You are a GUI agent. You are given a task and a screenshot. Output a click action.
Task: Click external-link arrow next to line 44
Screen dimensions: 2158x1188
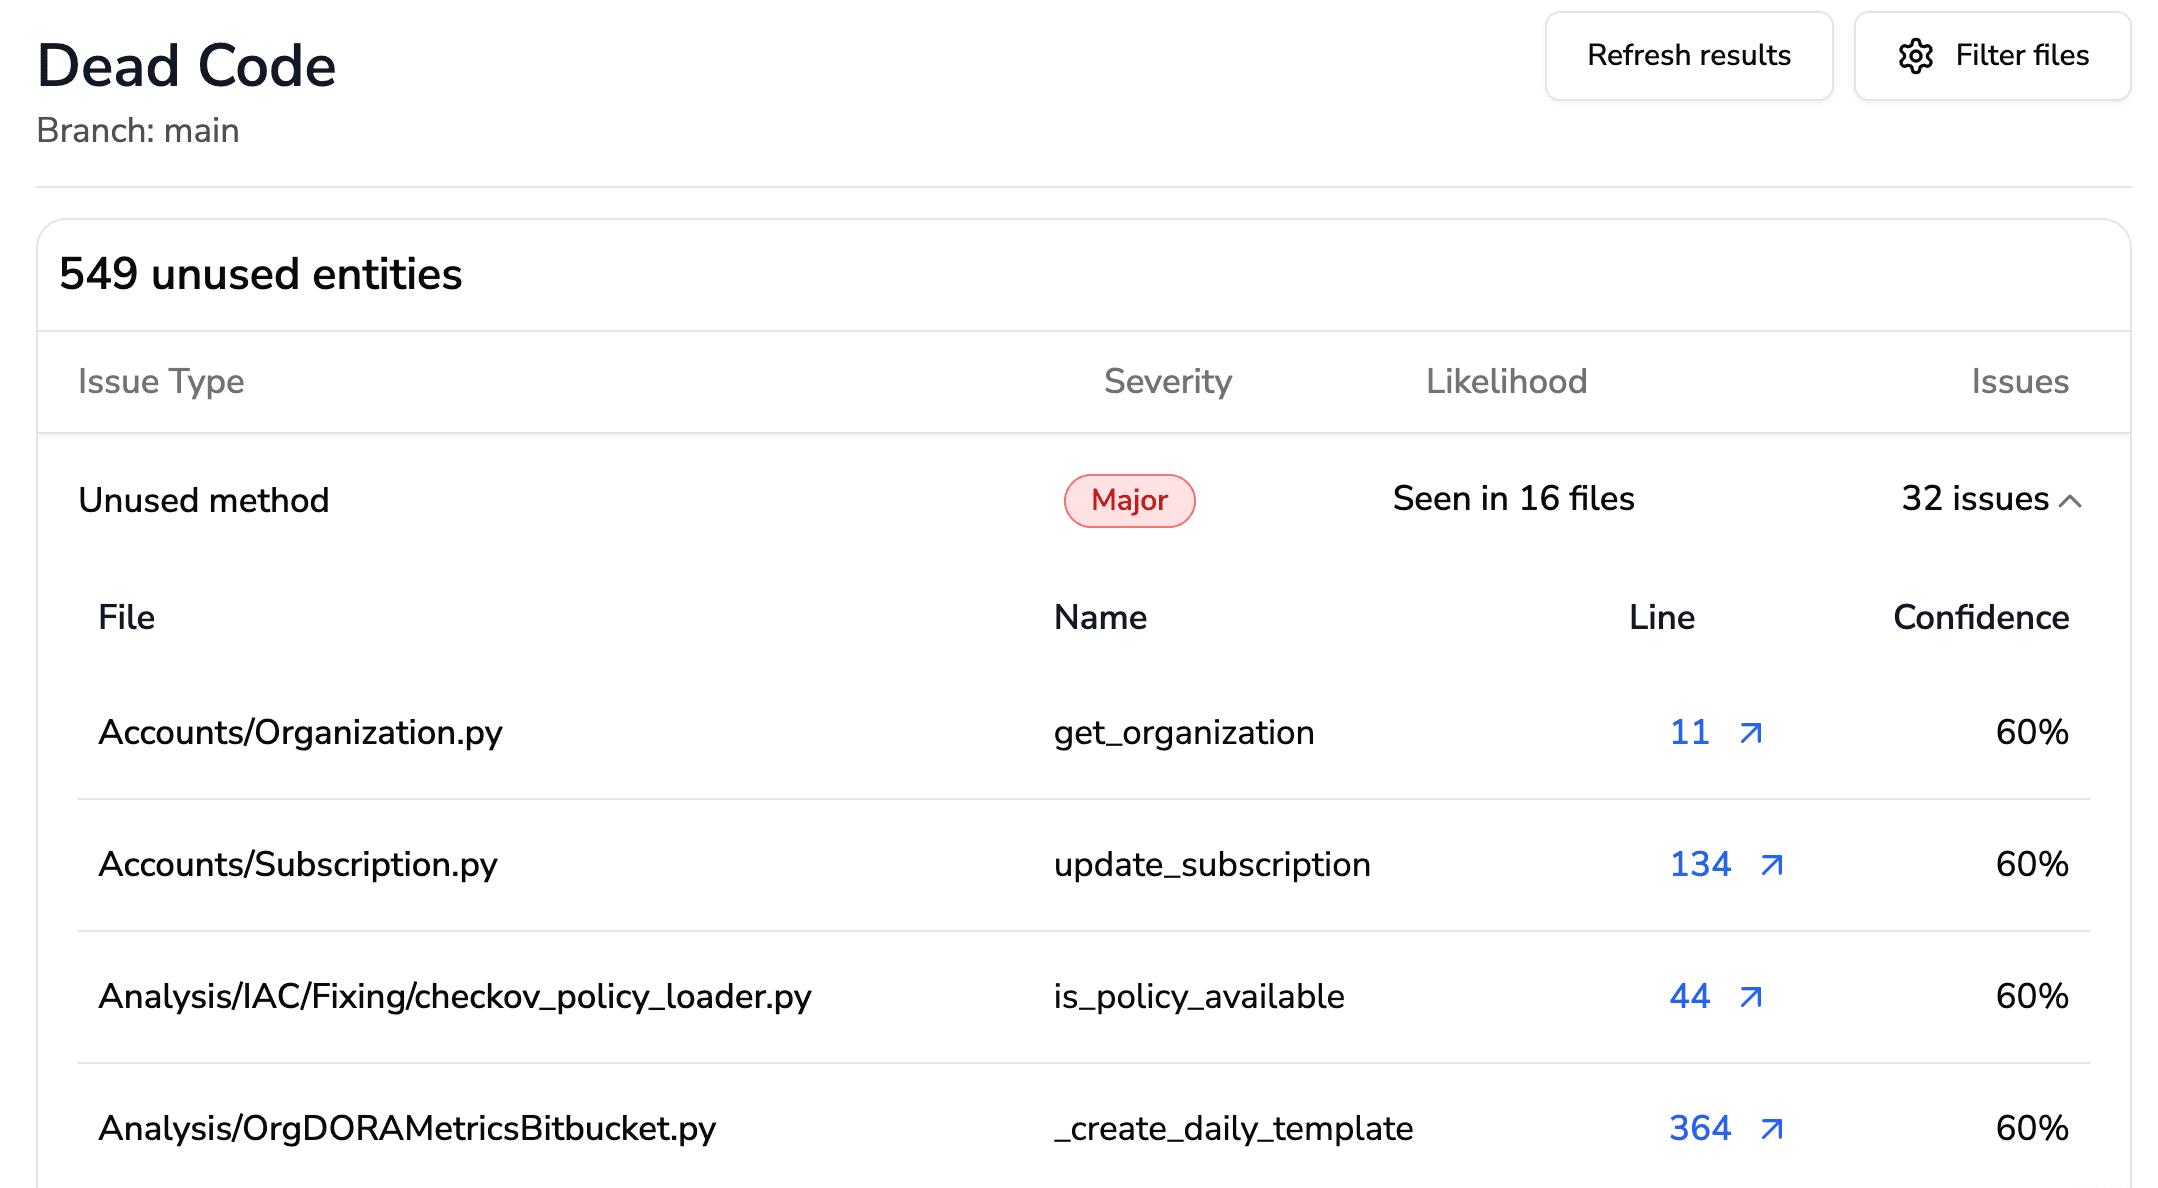(x=1750, y=997)
